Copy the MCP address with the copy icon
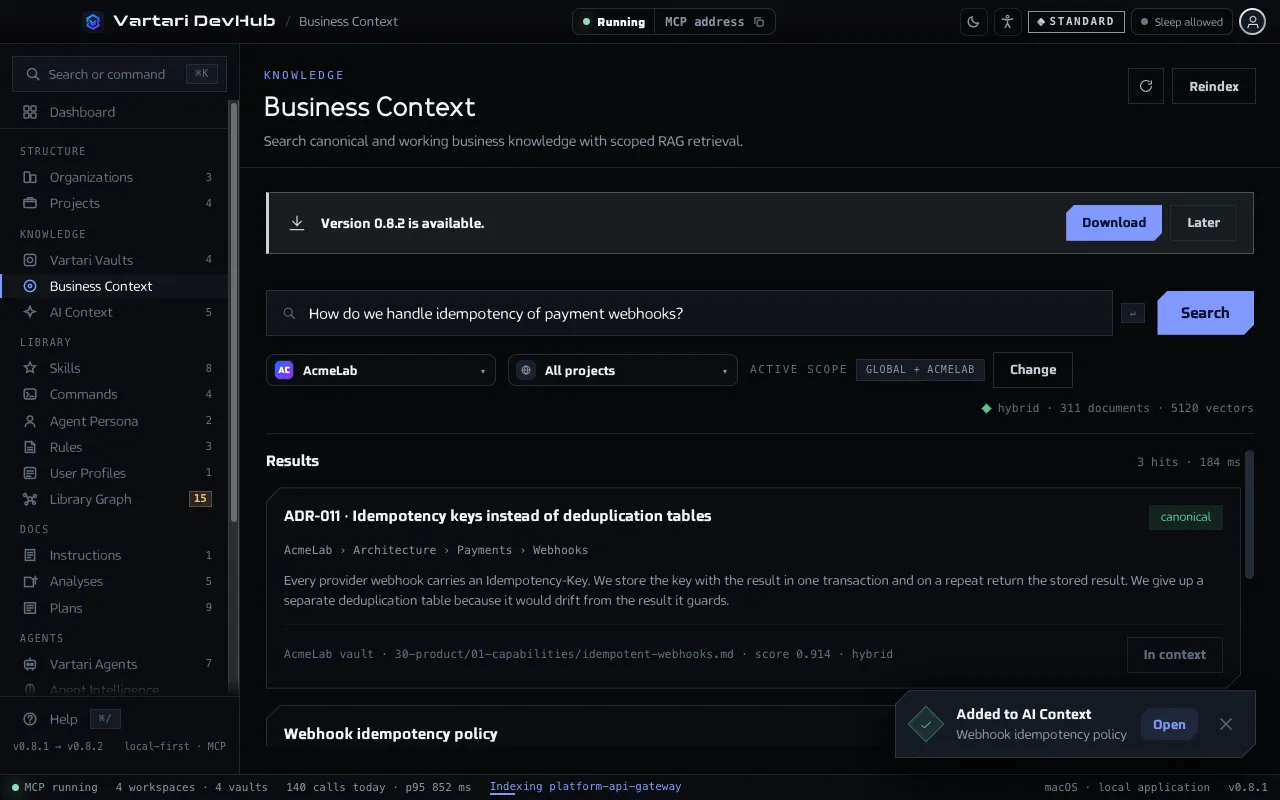Image resolution: width=1280 pixels, height=800 pixels. [x=759, y=22]
